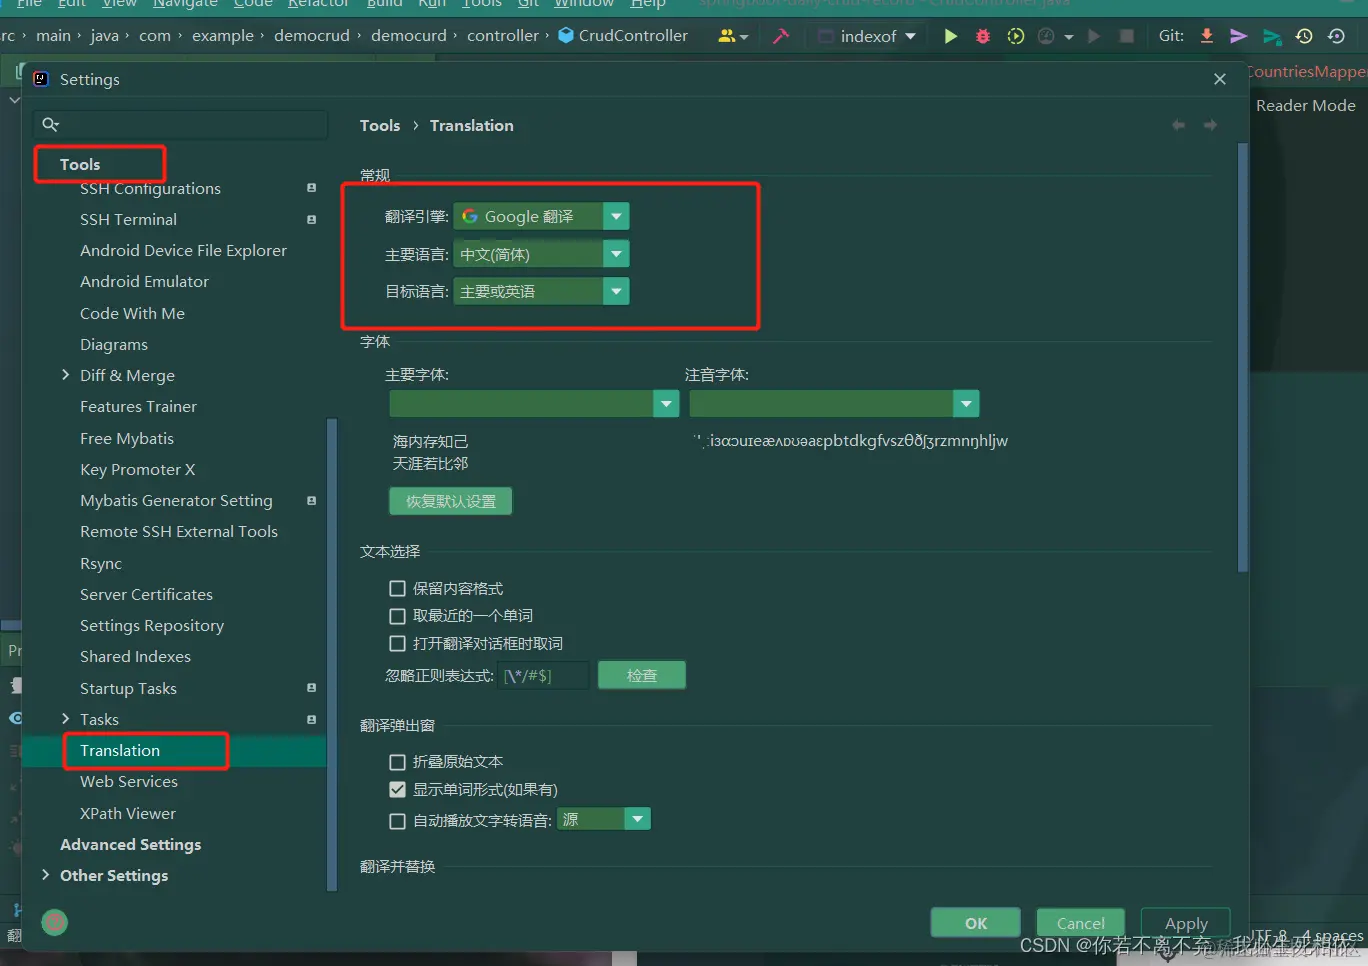
Task: Run the indexof configuration with green play
Action: coord(950,36)
